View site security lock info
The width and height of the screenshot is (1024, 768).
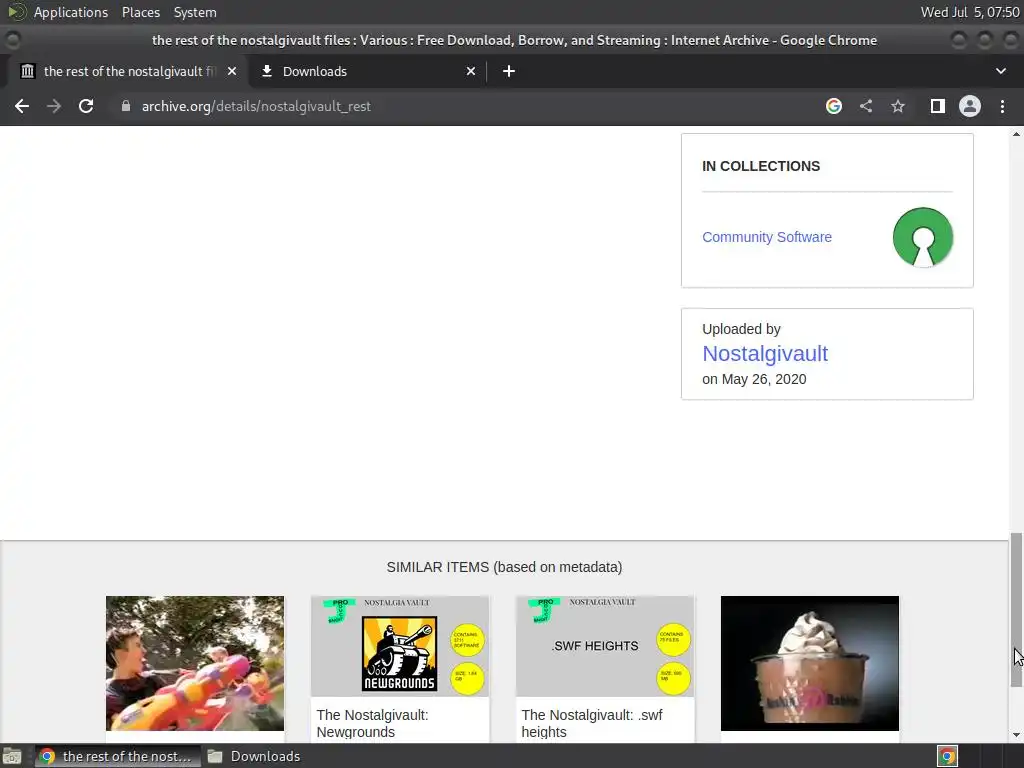125,106
